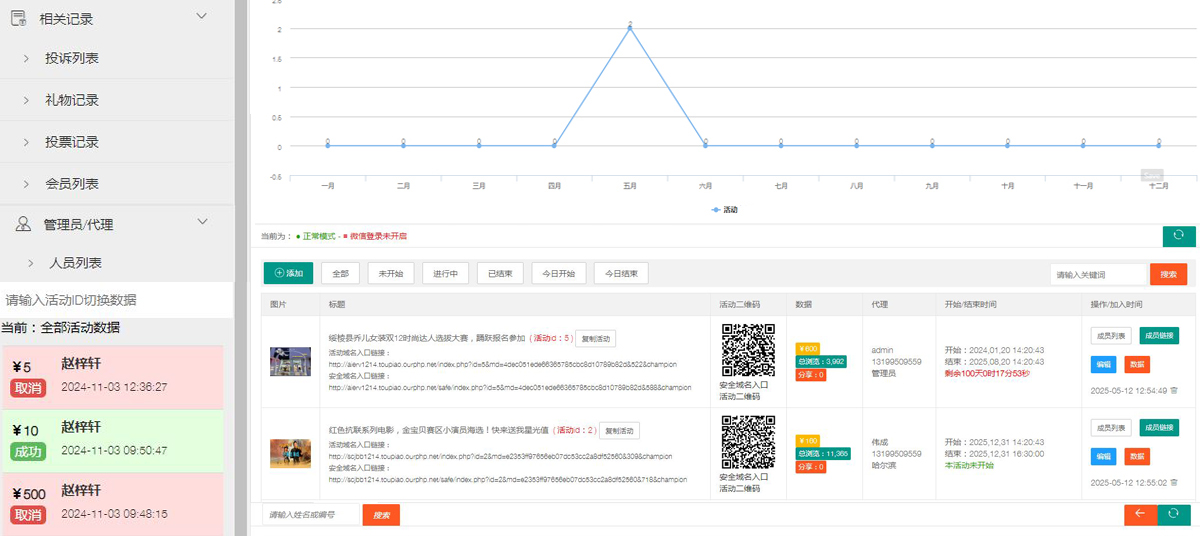Click the 管理员/代理 person icon
Screen dimensions: 1200x536
tap(22, 223)
